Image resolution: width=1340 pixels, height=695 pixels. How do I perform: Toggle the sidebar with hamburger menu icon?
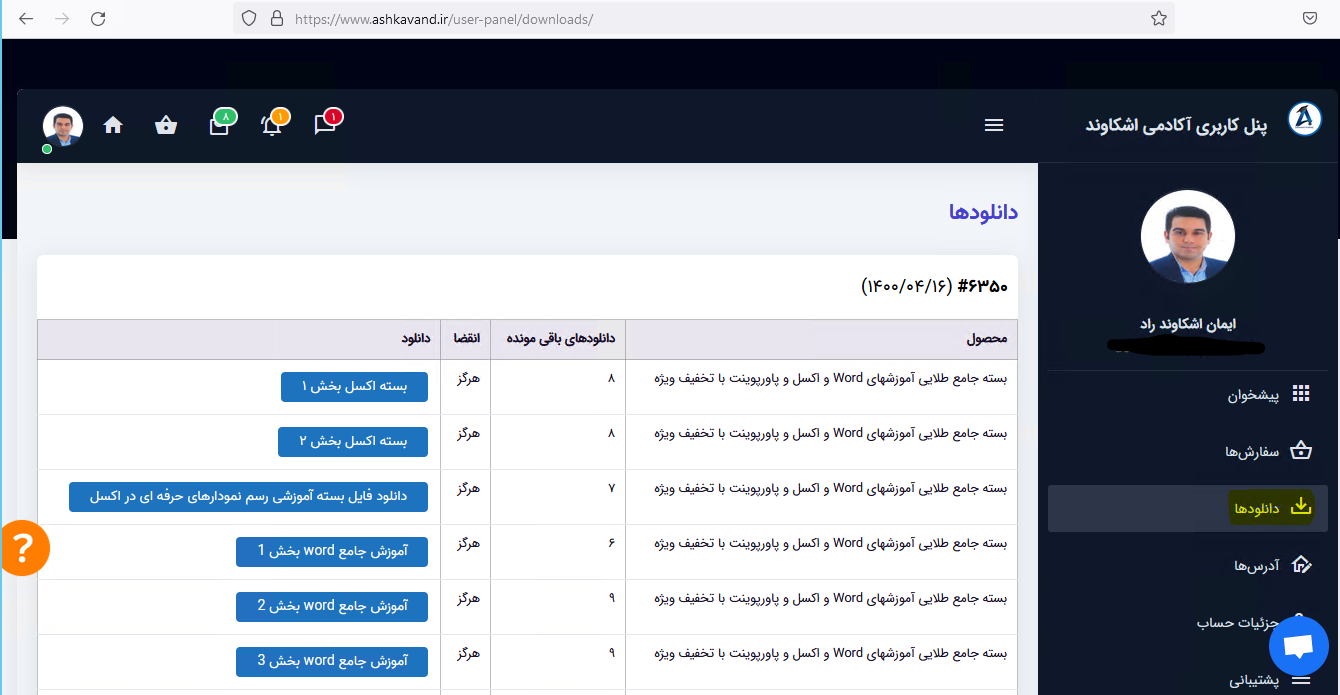tap(994, 125)
